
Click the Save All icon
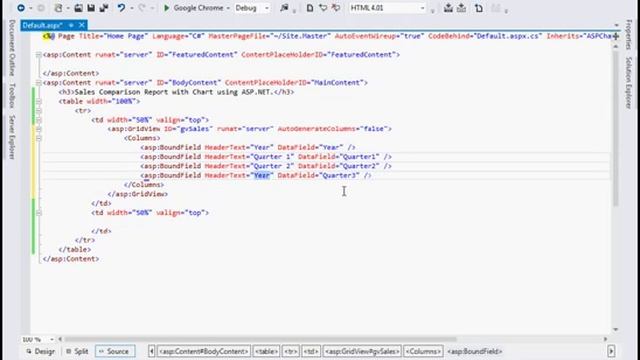click(x=104, y=8)
